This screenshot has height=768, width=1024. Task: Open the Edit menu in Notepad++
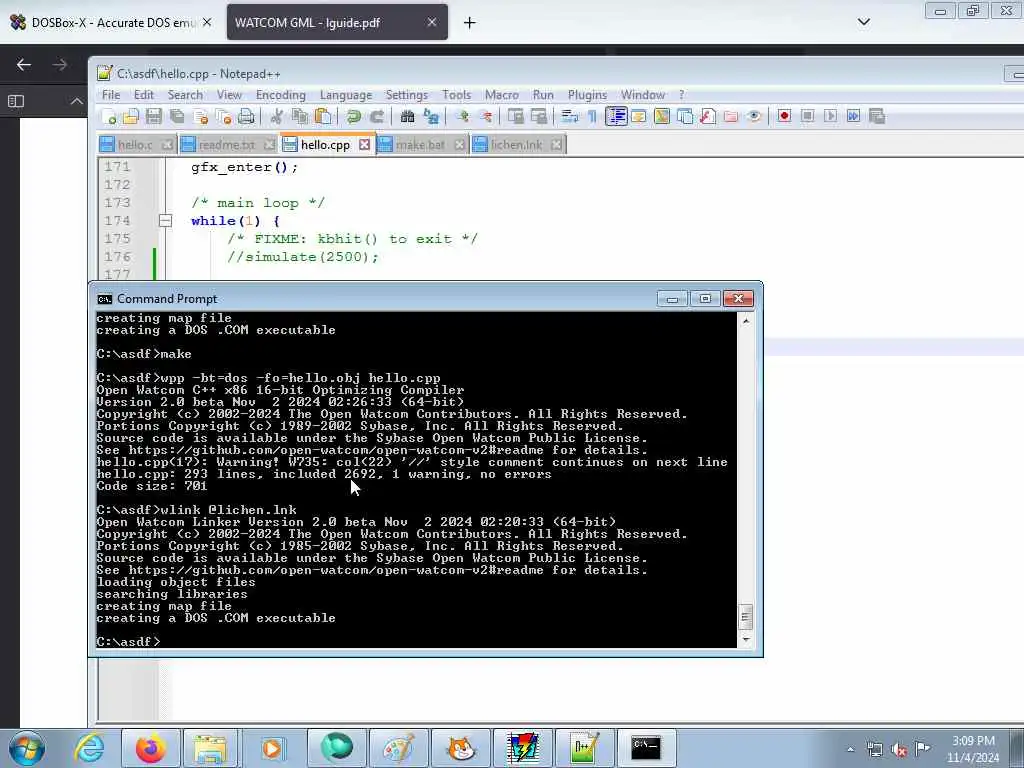[x=144, y=95]
